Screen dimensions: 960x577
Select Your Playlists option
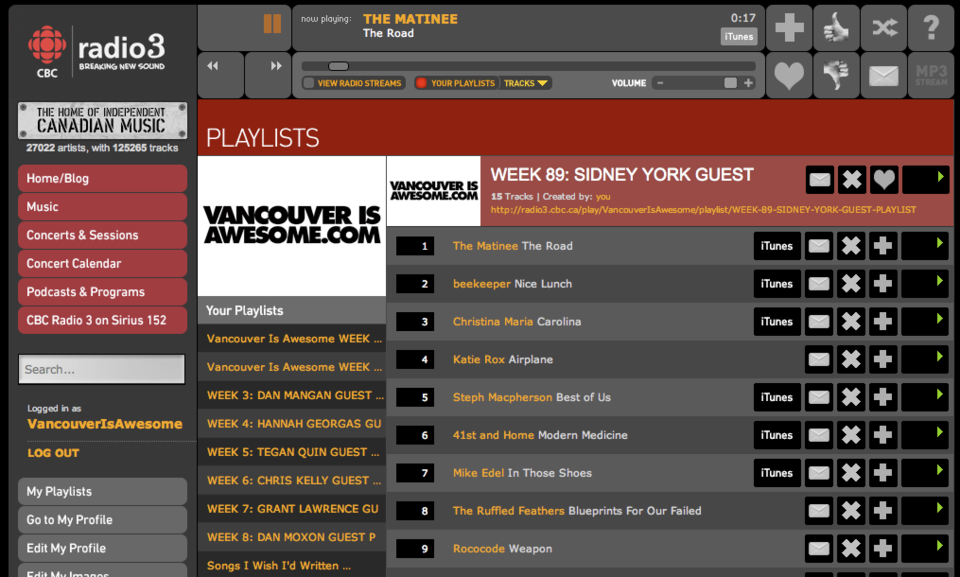tap(456, 83)
